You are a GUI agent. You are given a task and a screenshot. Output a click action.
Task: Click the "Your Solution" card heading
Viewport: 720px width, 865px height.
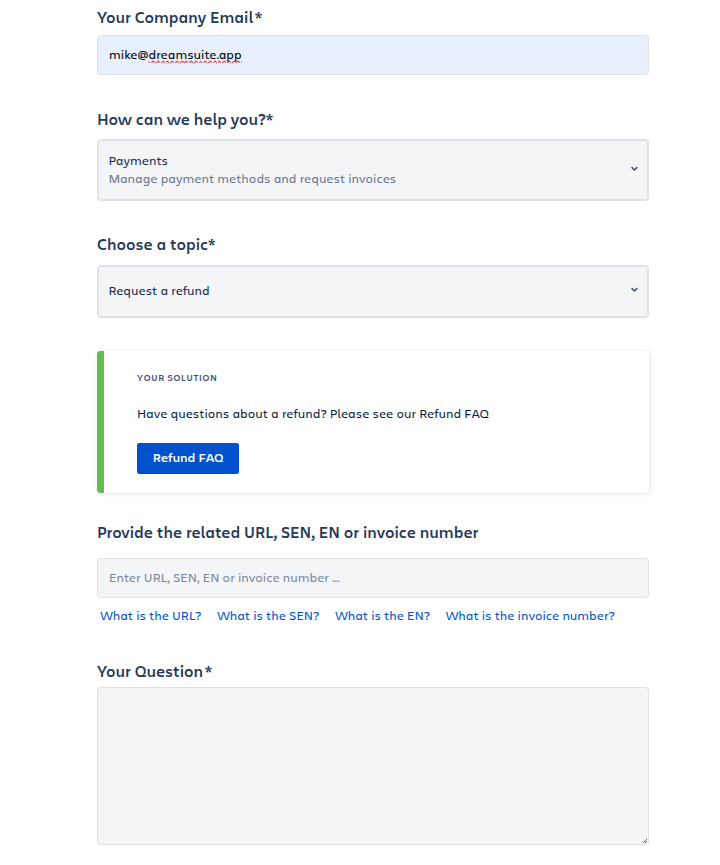177,378
